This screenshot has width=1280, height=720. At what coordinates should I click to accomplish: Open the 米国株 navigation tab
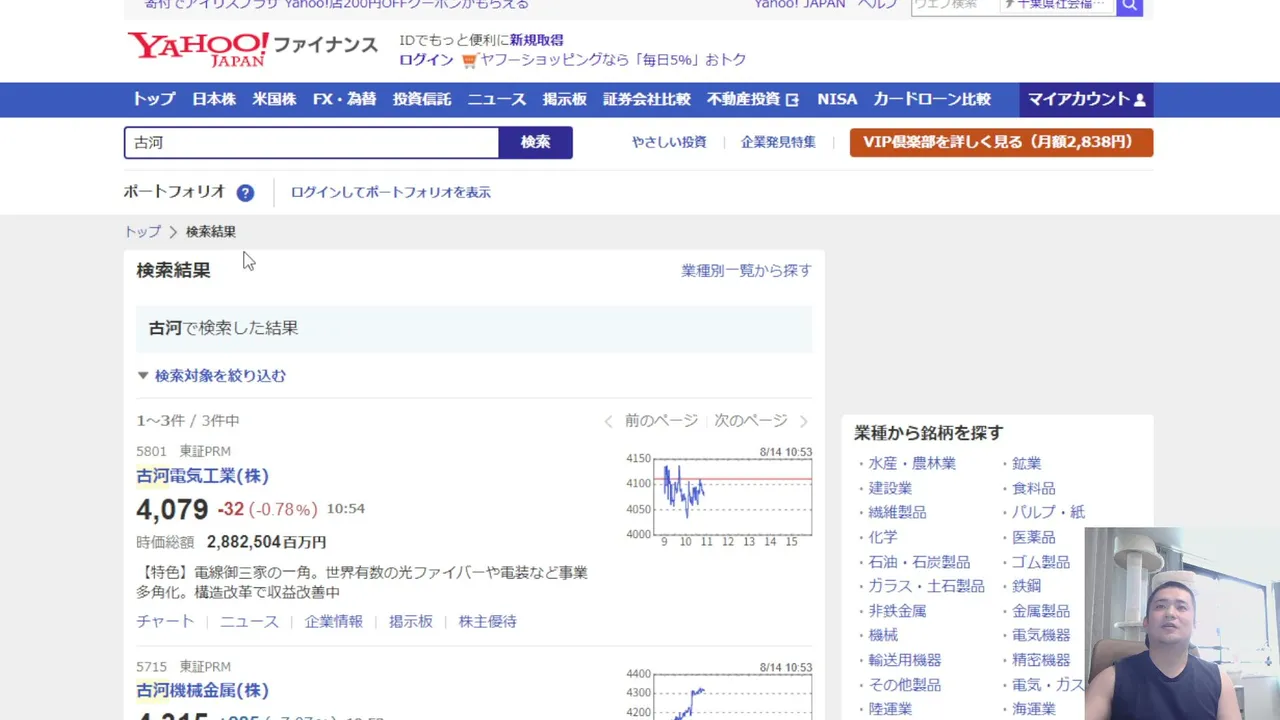274,99
